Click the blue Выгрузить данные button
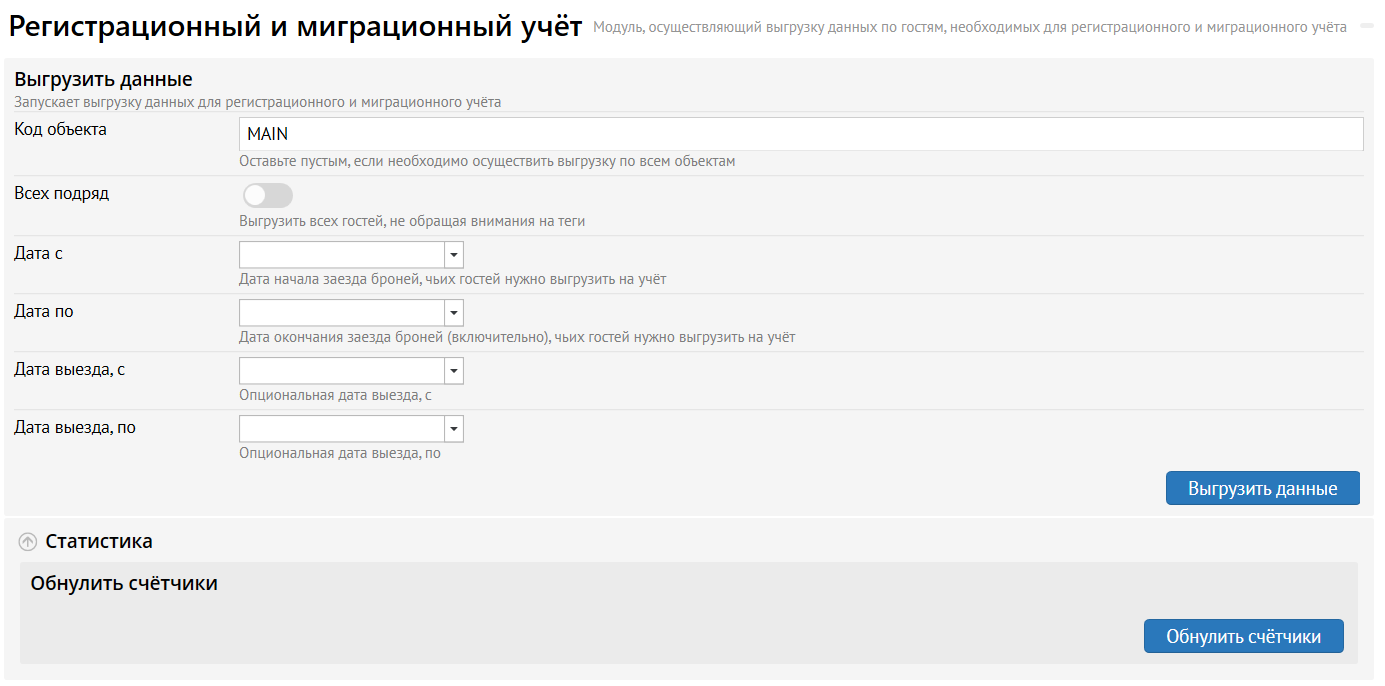Viewport: 1385px width, 686px height. pyautogui.click(x=1262, y=489)
